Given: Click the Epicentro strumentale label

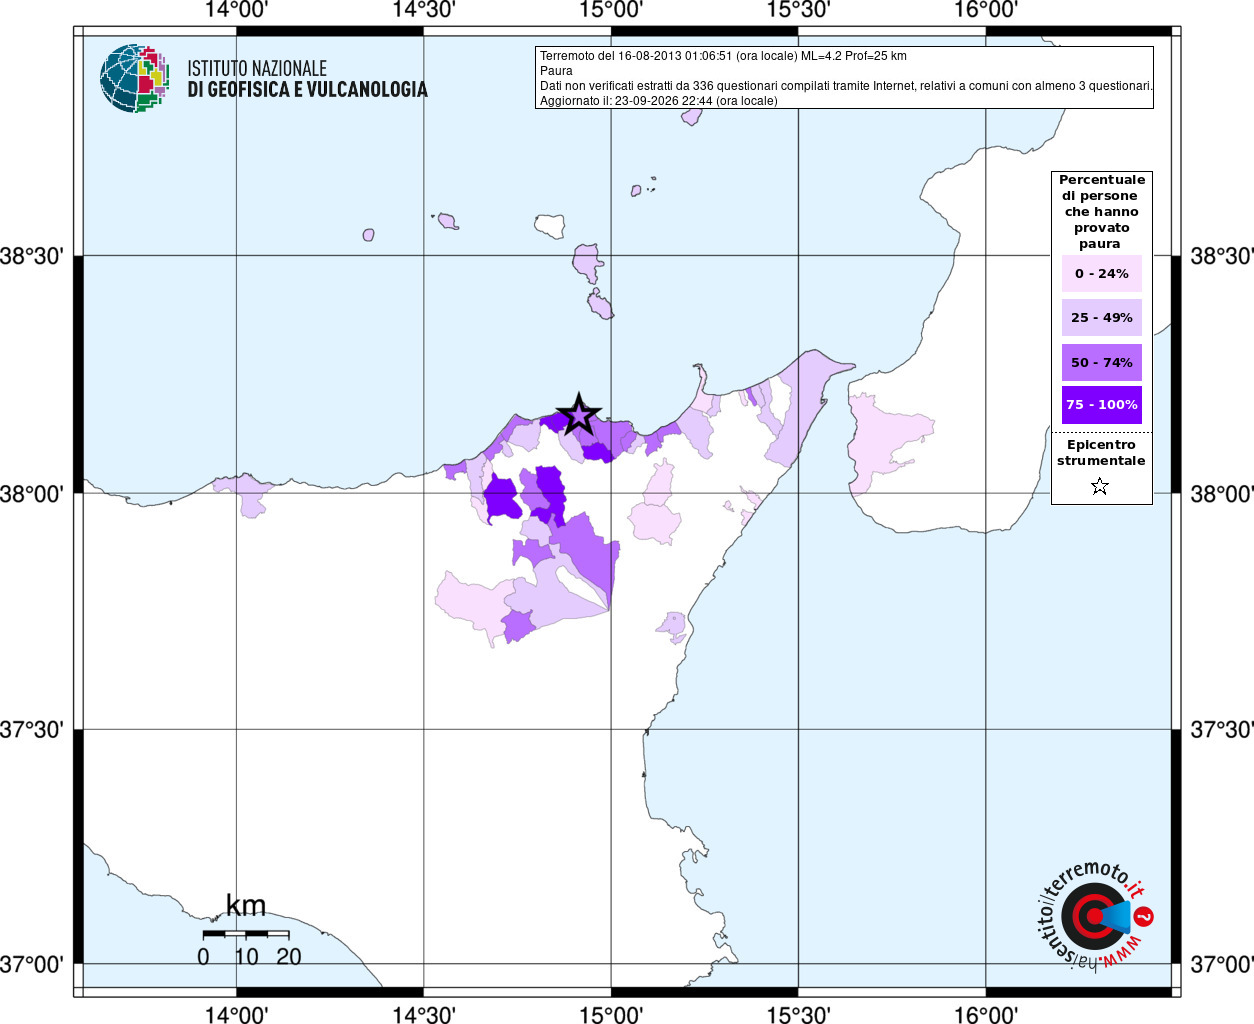Looking at the screenshot, I should [x=1101, y=452].
